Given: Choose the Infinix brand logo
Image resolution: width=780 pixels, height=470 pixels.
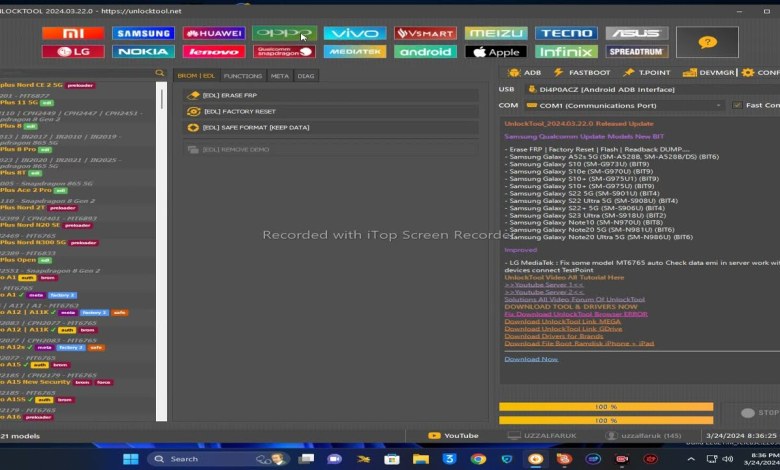Looking at the screenshot, I should [566, 52].
